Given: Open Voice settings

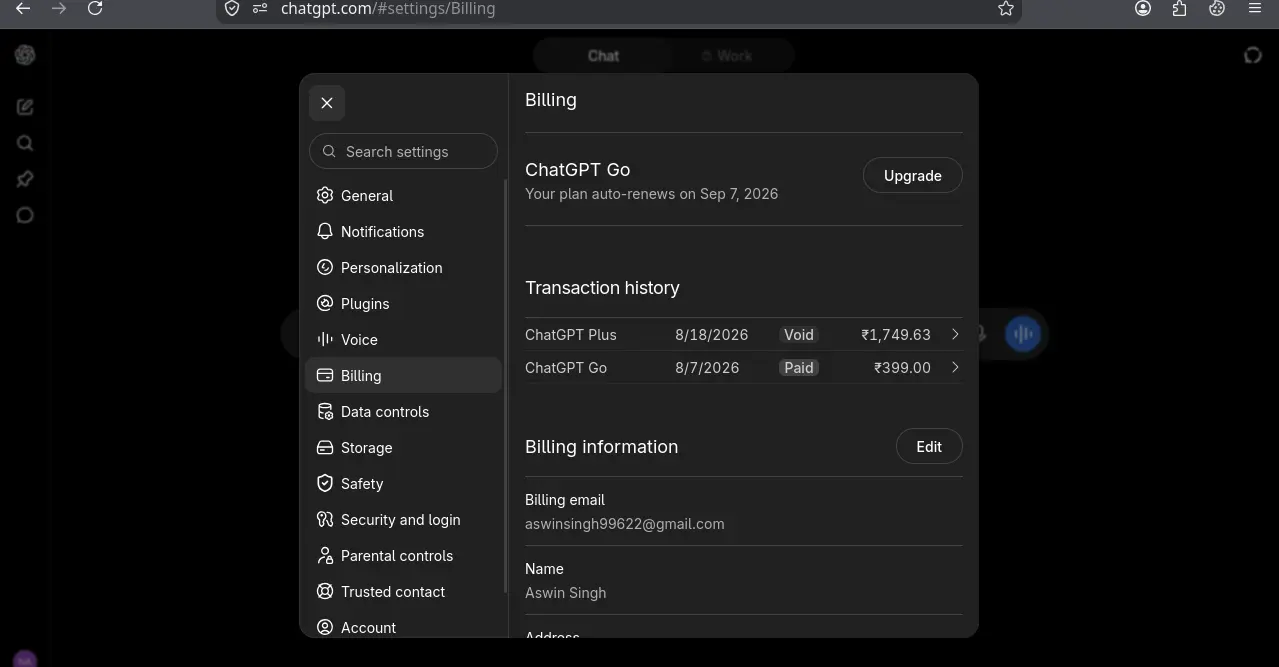Looking at the screenshot, I should pyautogui.click(x=403, y=339).
